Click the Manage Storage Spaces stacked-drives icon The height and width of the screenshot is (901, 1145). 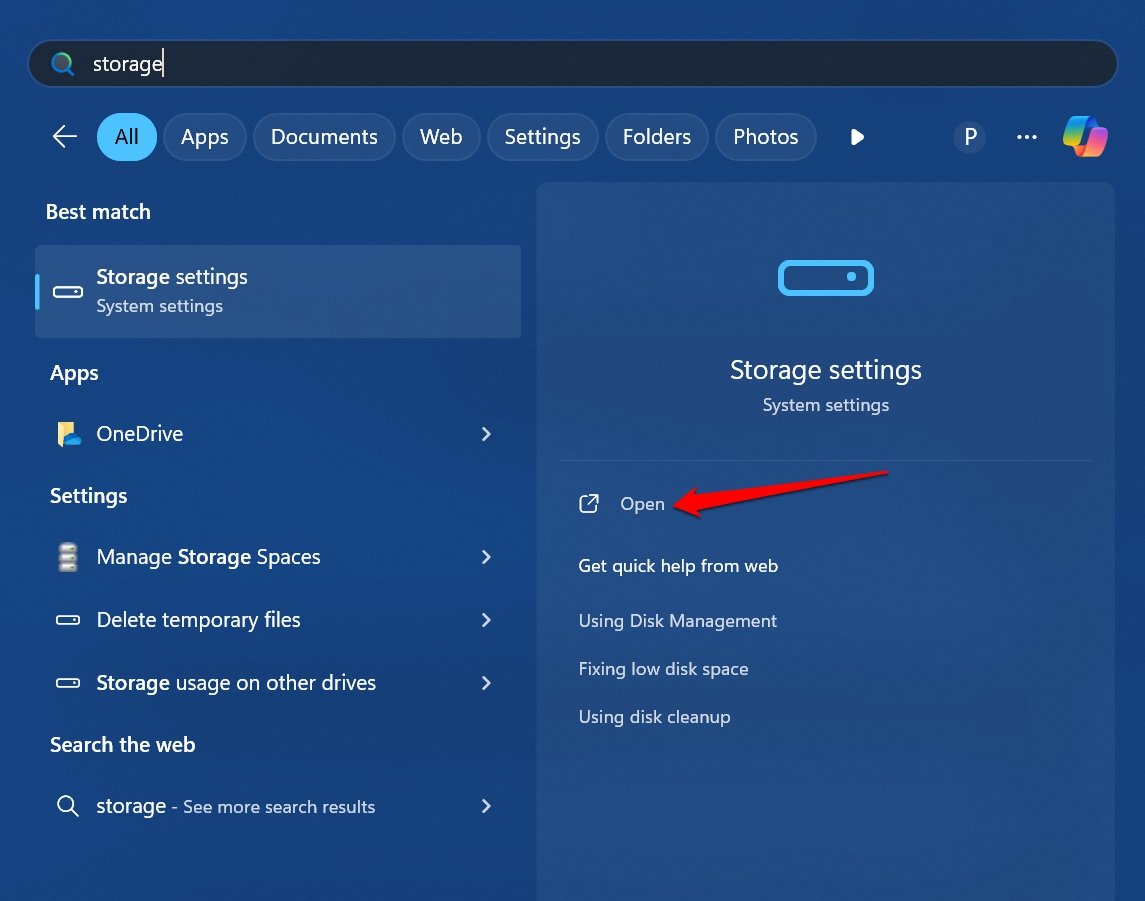point(68,557)
